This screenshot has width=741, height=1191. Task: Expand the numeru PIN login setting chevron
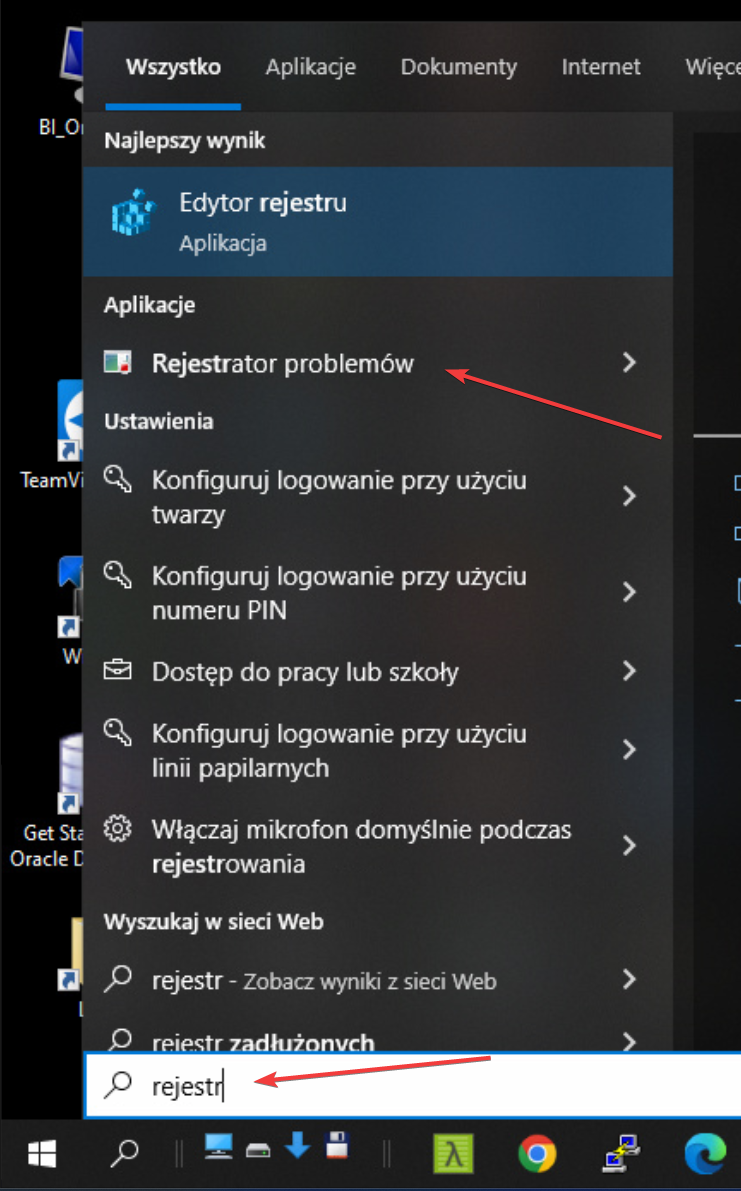click(629, 593)
